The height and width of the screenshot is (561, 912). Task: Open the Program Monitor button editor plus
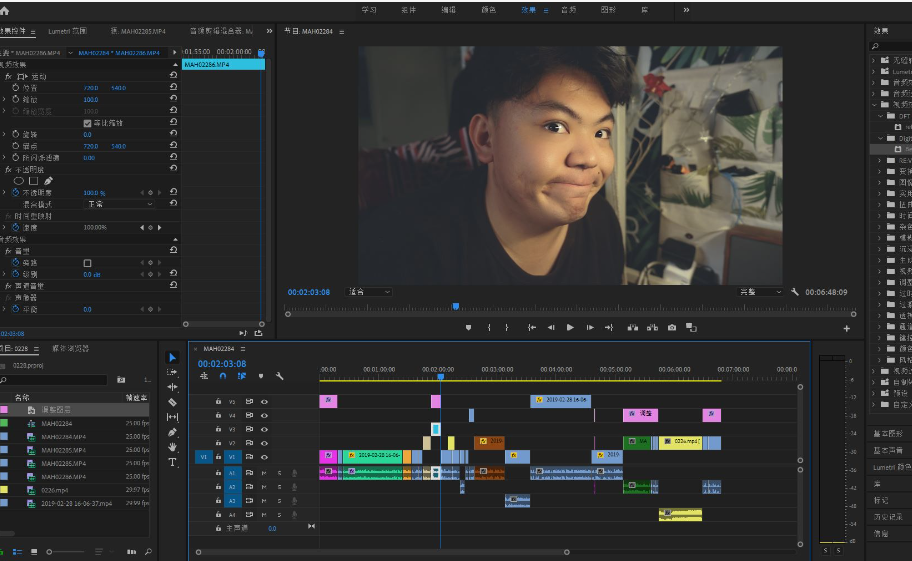pos(847,328)
